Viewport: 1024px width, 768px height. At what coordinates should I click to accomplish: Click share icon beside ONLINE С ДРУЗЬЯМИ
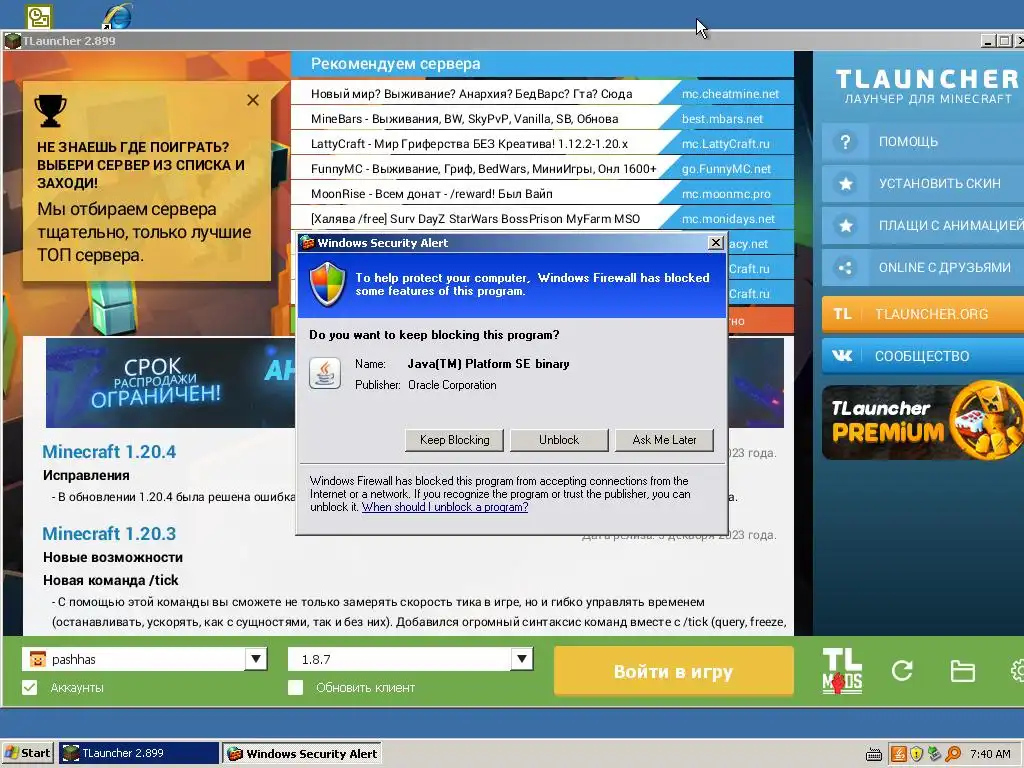click(x=845, y=268)
